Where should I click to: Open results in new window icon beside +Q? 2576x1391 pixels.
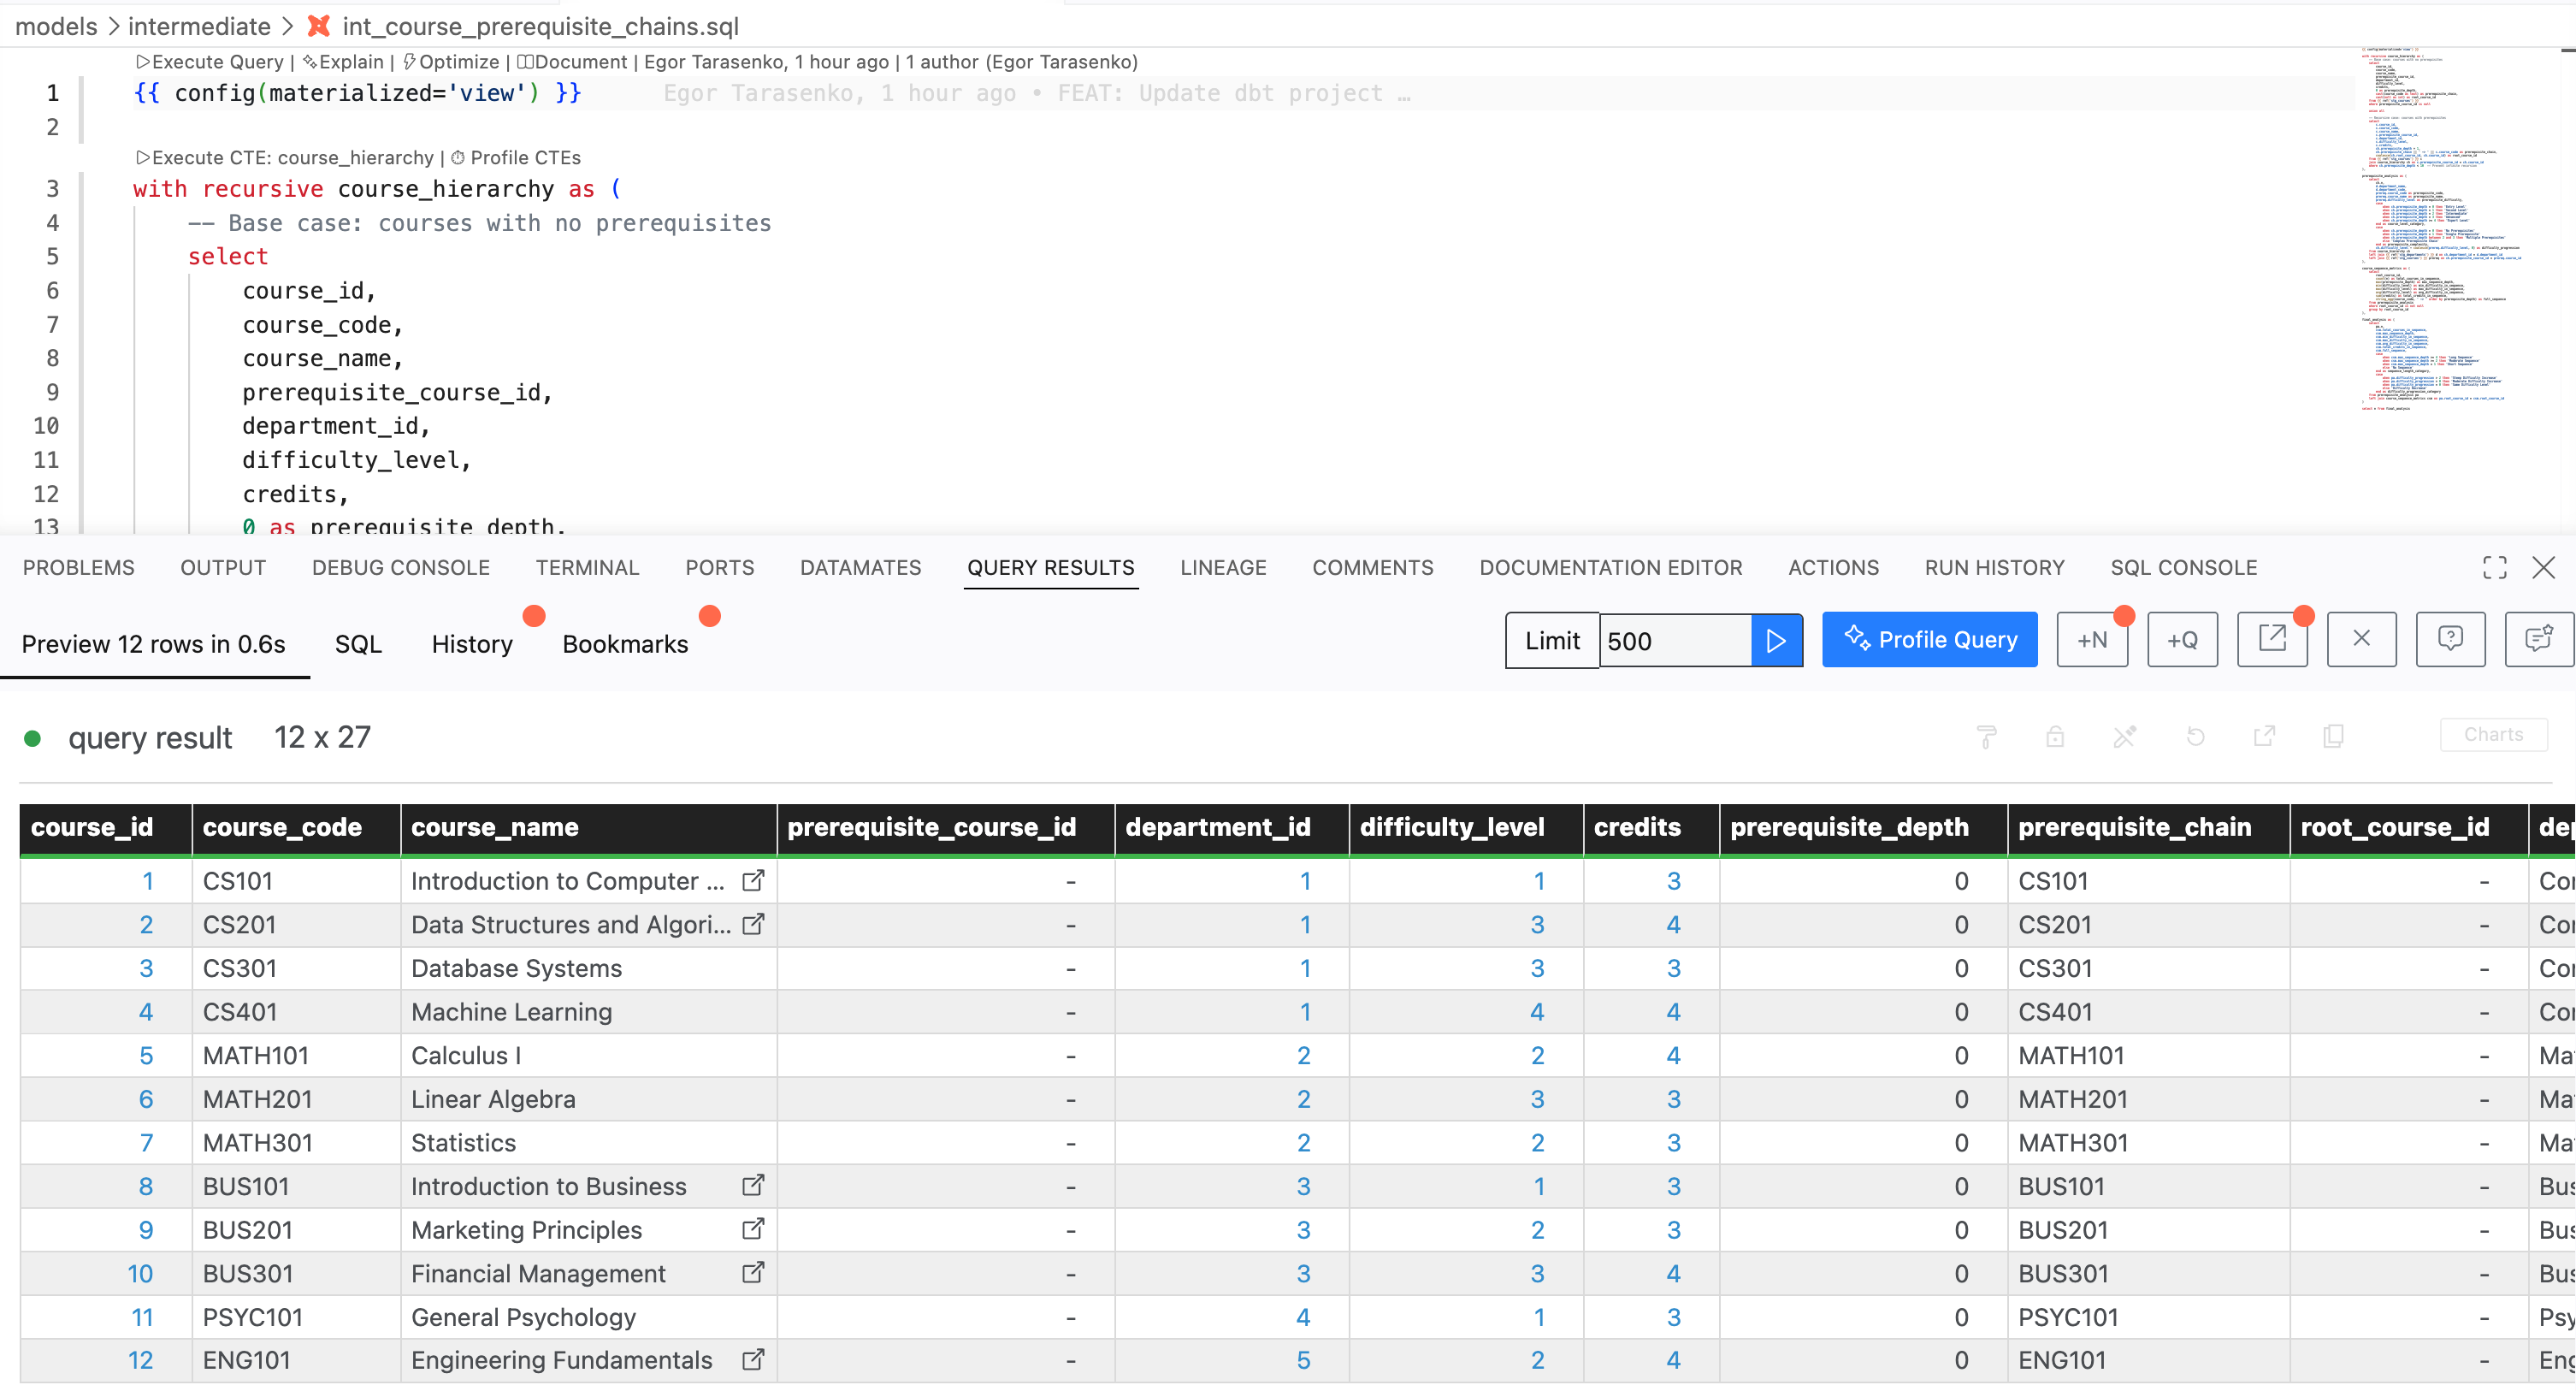tap(2272, 640)
